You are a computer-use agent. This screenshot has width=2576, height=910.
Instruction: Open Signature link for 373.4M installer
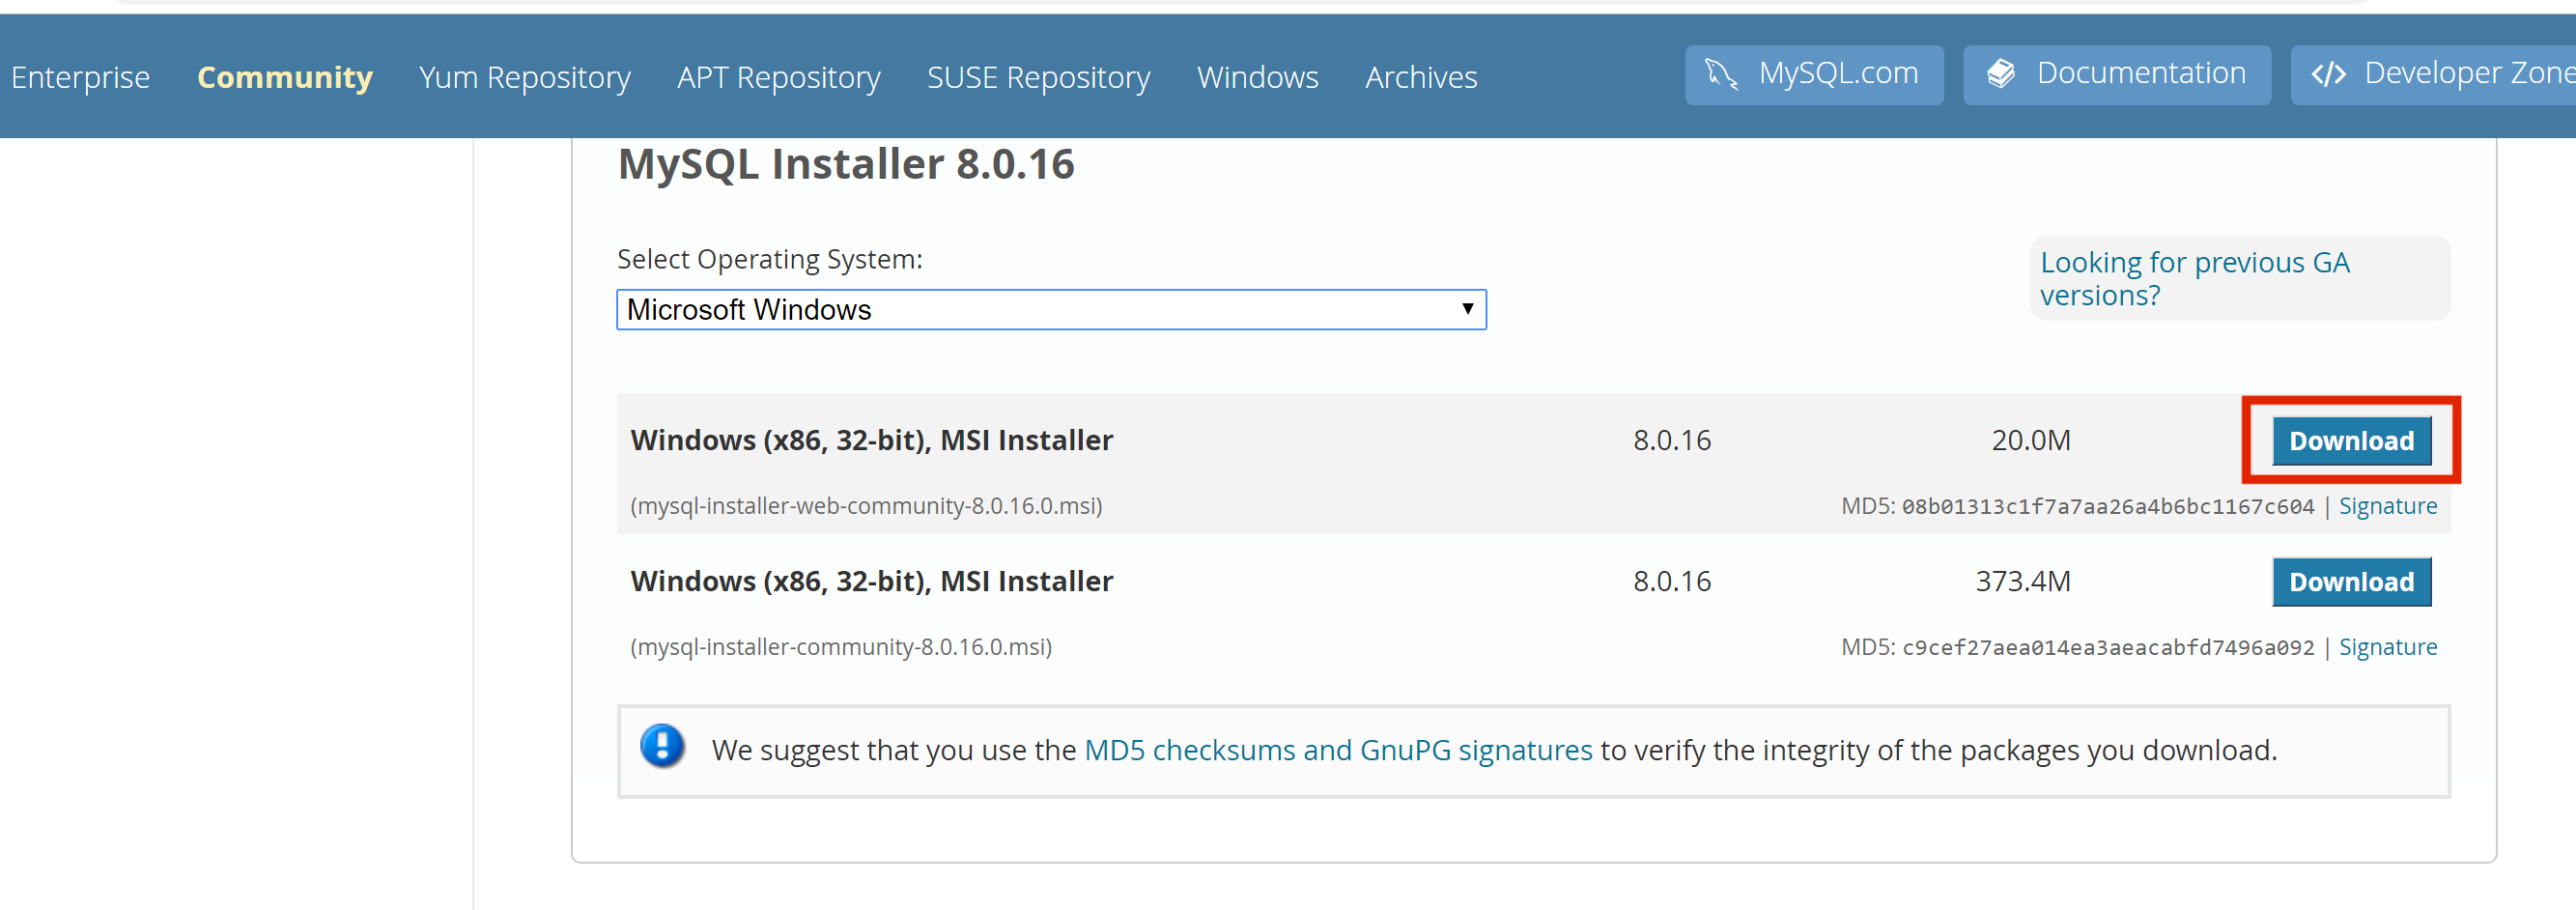coord(2387,647)
